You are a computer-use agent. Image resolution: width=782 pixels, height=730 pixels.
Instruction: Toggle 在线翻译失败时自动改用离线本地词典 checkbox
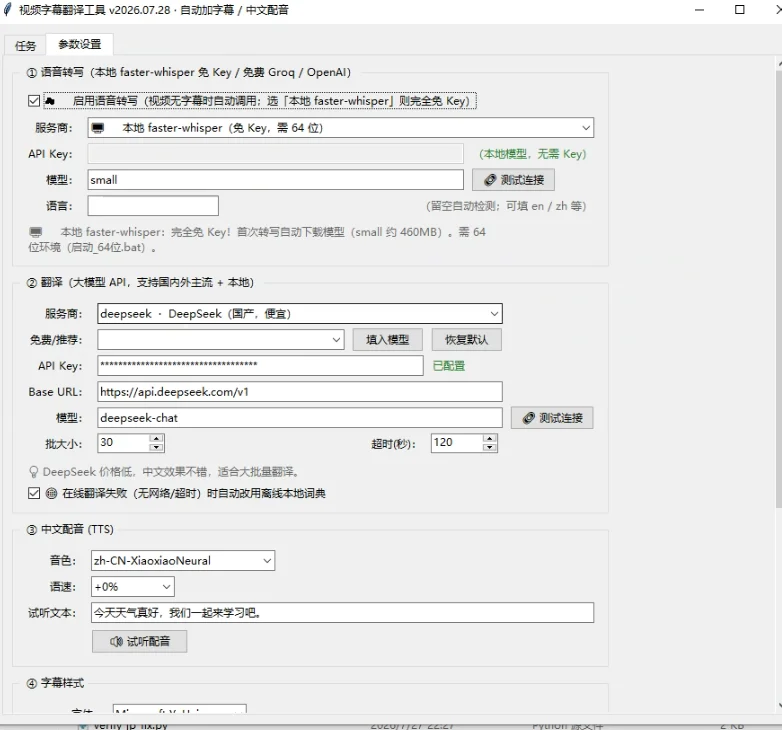pyautogui.click(x=34, y=493)
